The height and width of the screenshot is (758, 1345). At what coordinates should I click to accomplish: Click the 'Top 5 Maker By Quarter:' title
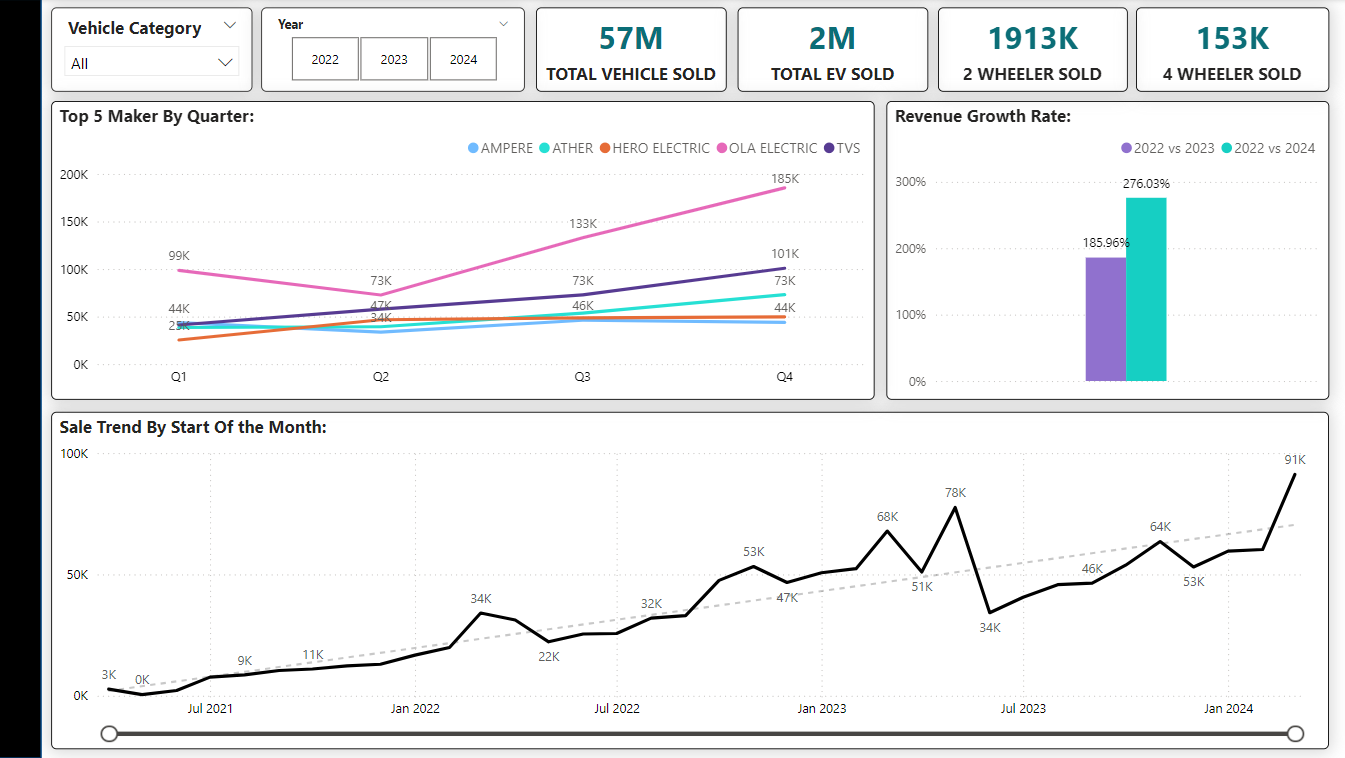157,116
